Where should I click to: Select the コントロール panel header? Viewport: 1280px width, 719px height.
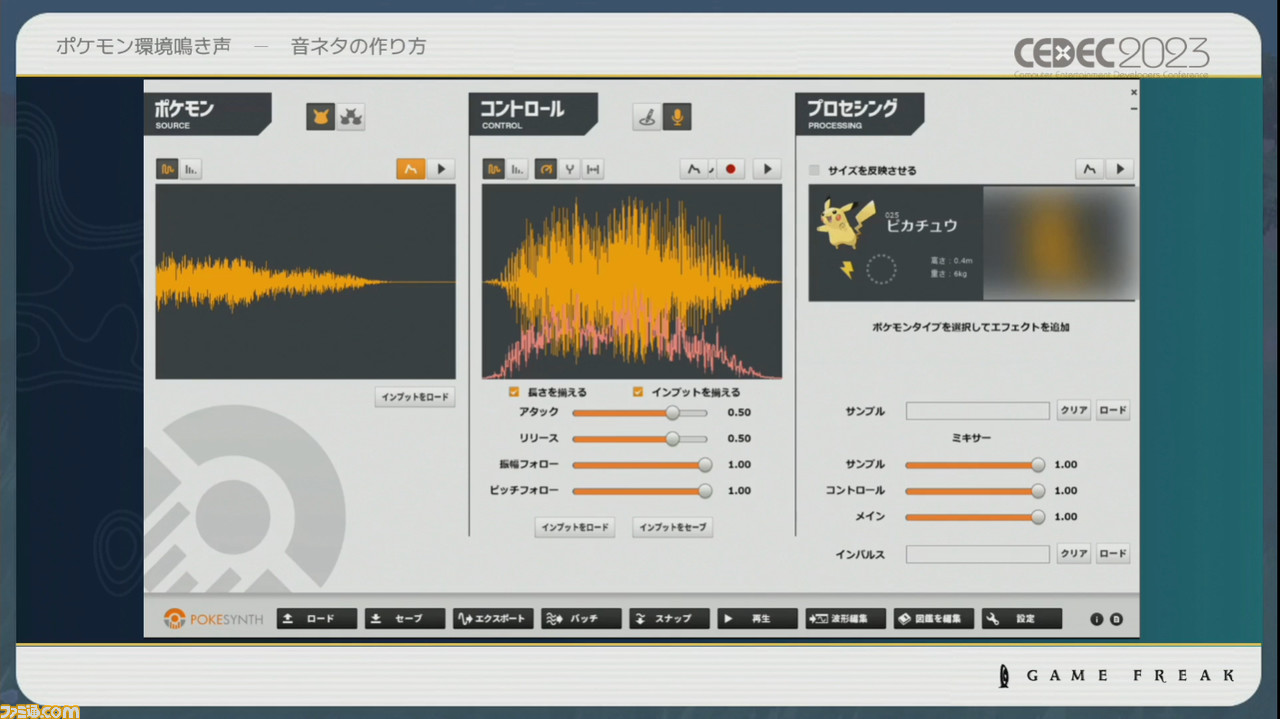coord(532,113)
